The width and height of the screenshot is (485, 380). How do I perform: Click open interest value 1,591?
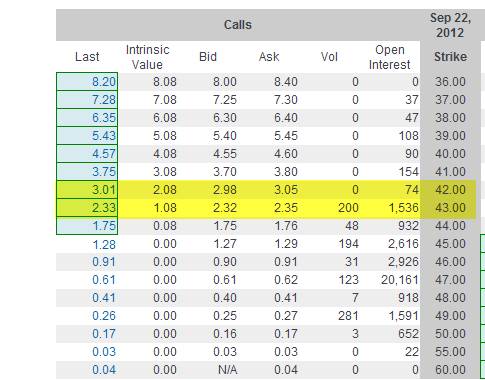[x=403, y=316]
